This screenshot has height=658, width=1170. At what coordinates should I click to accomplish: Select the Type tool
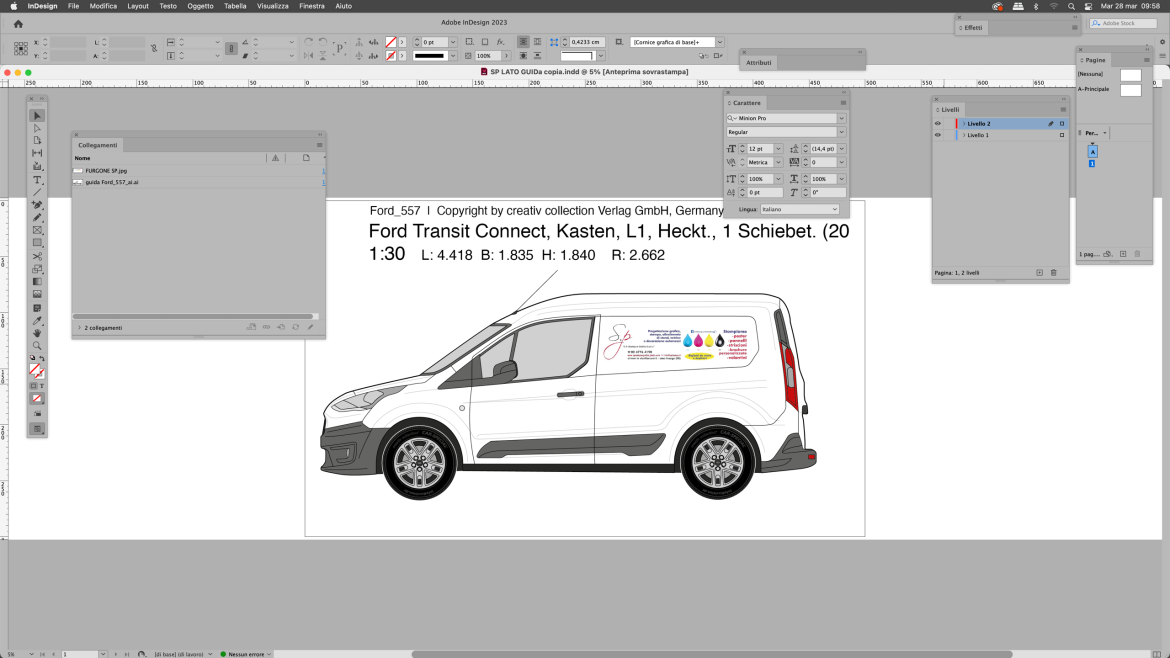pyautogui.click(x=37, y=180)
